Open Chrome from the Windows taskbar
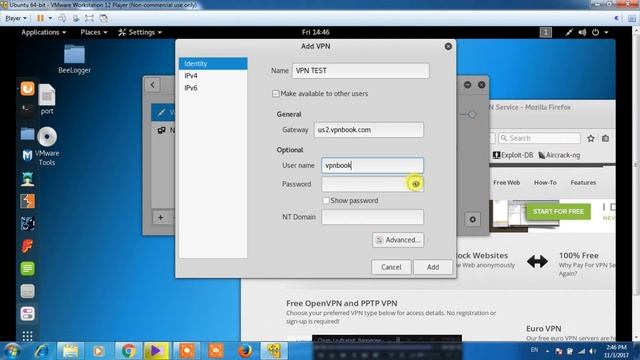This screenshot has width=640, height=360. [x=128, y=351]
